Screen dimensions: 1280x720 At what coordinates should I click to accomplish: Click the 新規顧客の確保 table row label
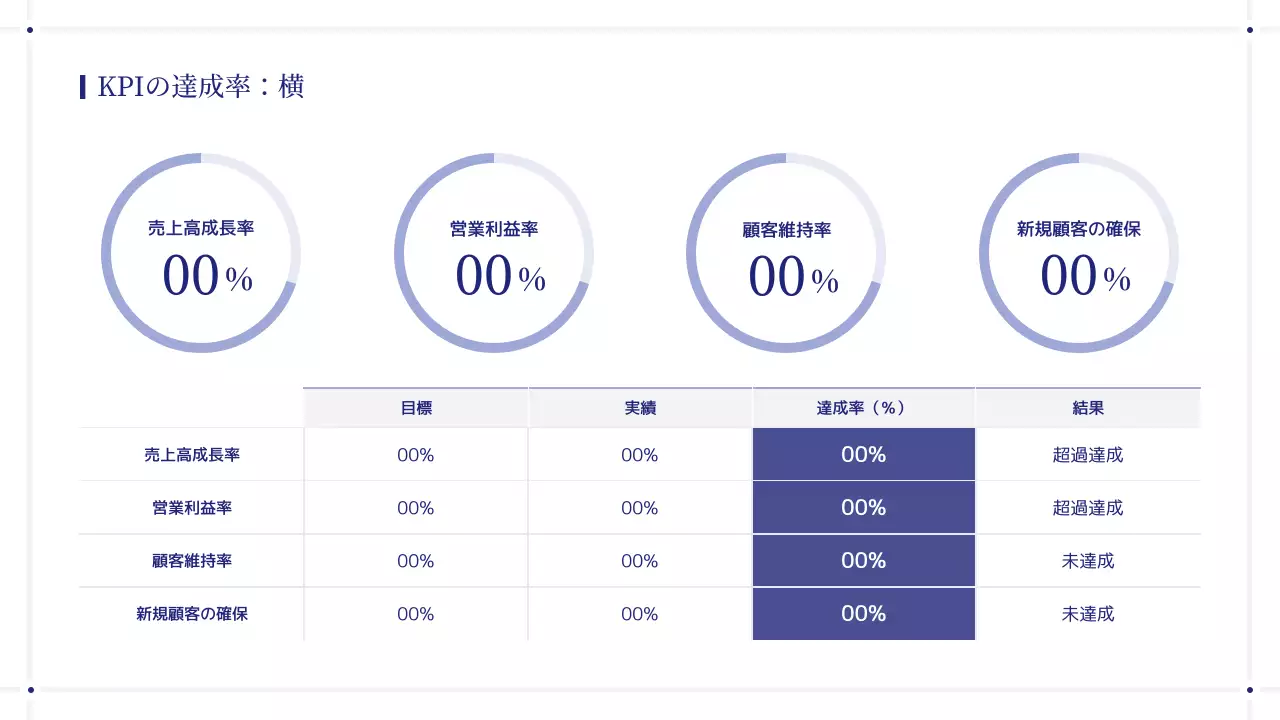pyautogui.click(x=192, y=614)
